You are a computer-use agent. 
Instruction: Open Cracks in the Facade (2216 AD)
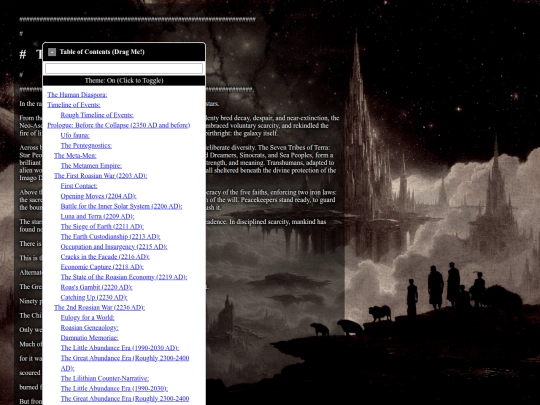point(105,257)
